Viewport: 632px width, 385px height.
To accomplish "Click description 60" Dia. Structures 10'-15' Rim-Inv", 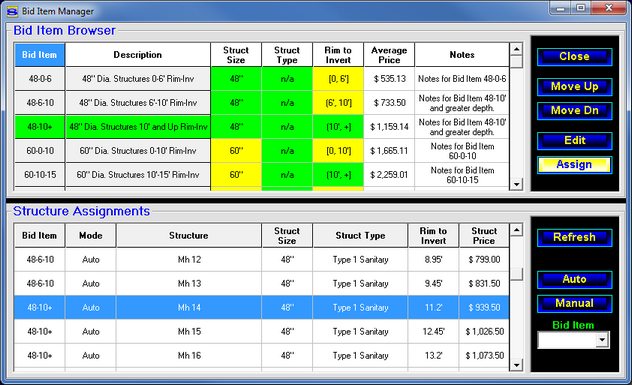I will 138,175.
